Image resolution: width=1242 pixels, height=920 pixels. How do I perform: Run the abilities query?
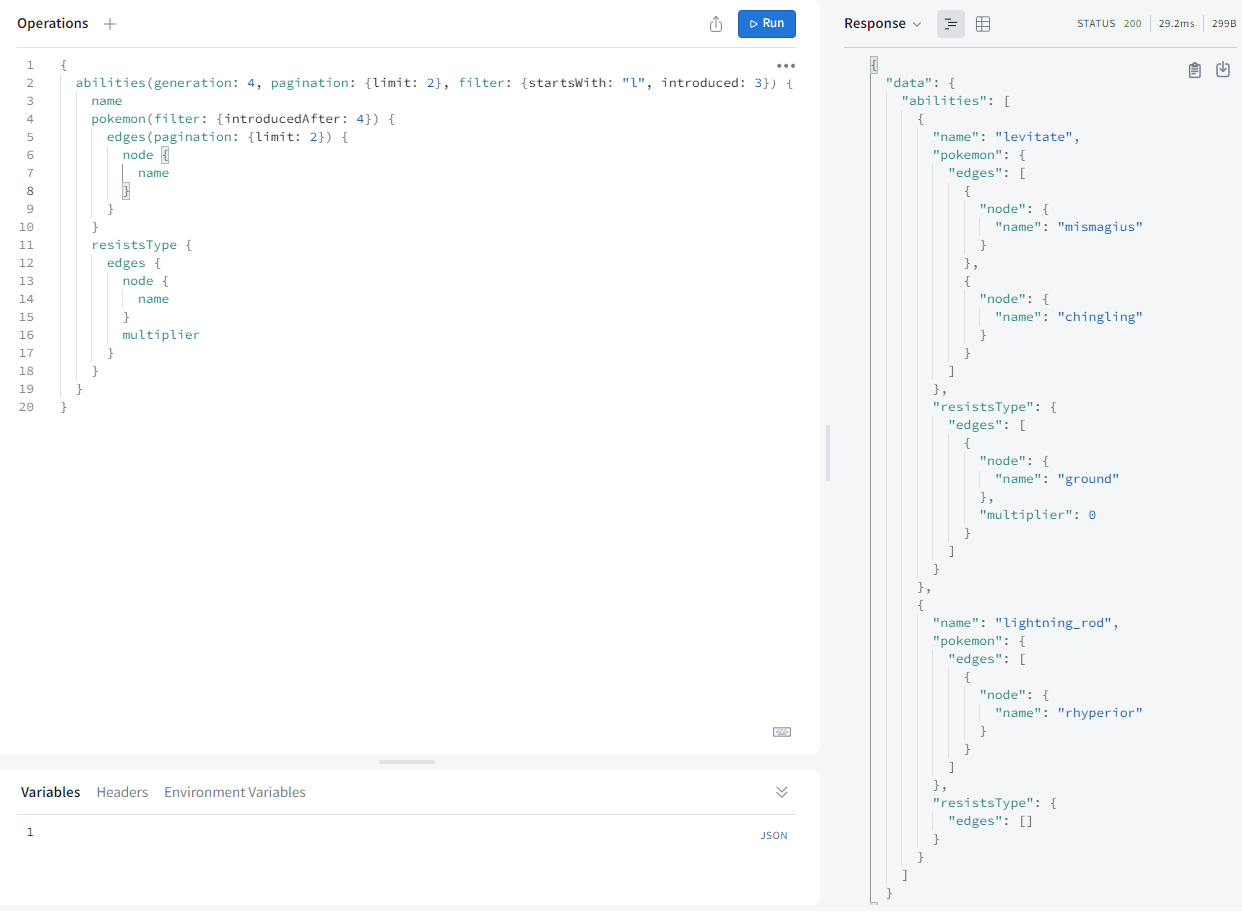tap(766, 24)
